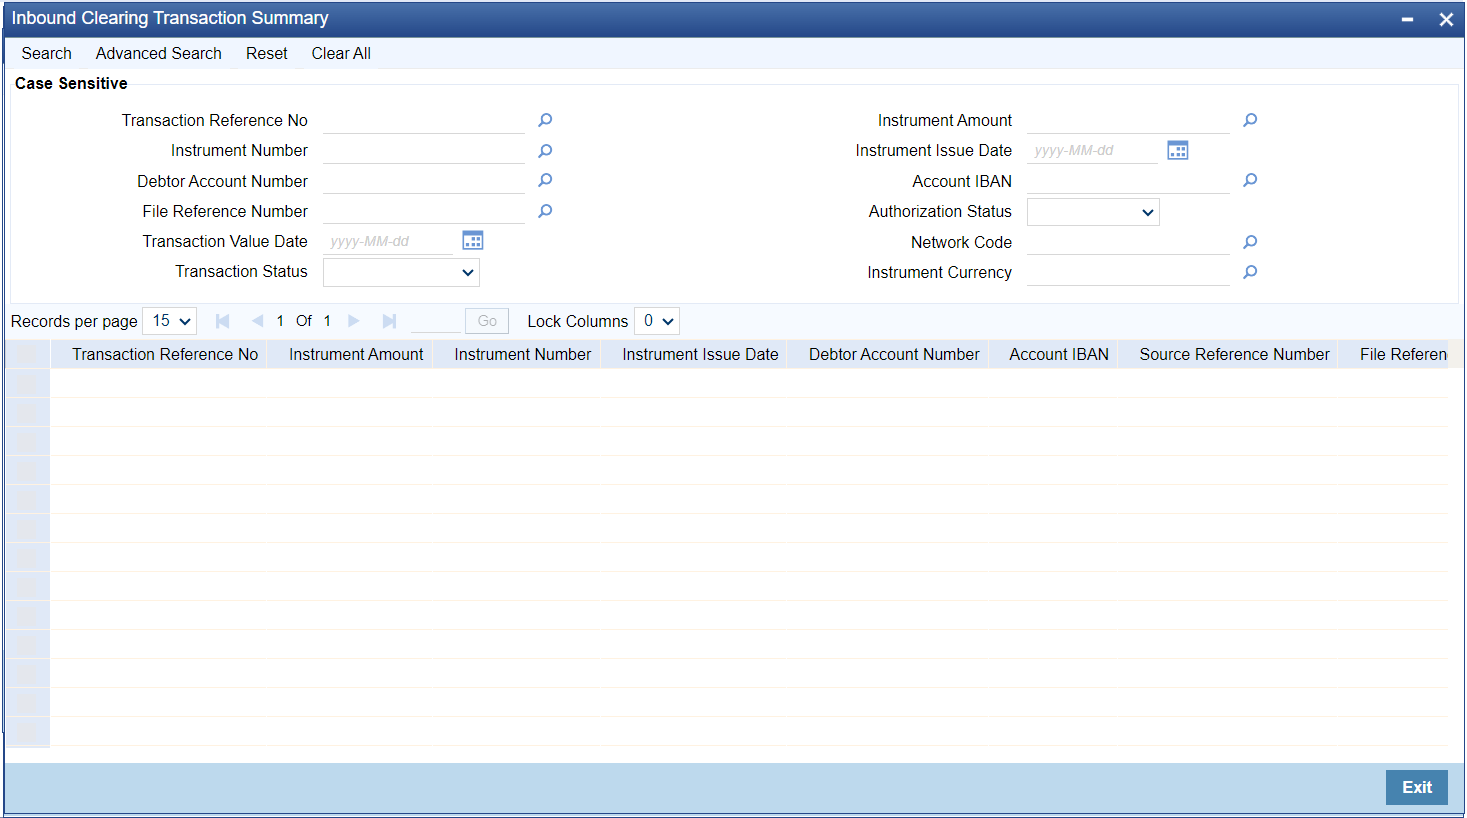Open Advanced Search

(159, 54)
